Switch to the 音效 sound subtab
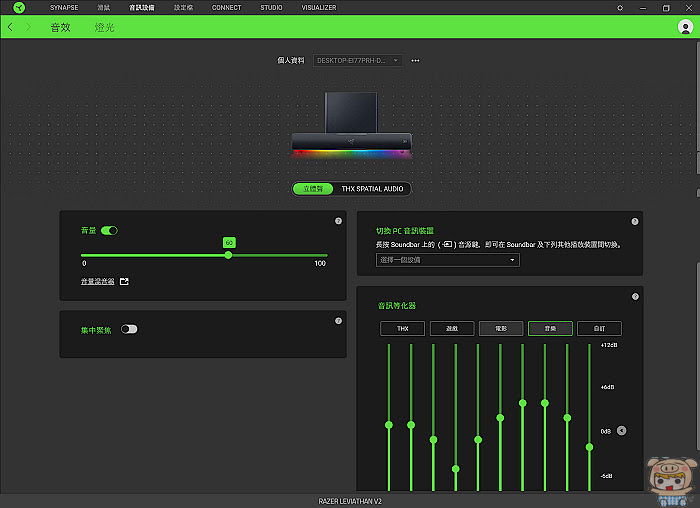 60,27
